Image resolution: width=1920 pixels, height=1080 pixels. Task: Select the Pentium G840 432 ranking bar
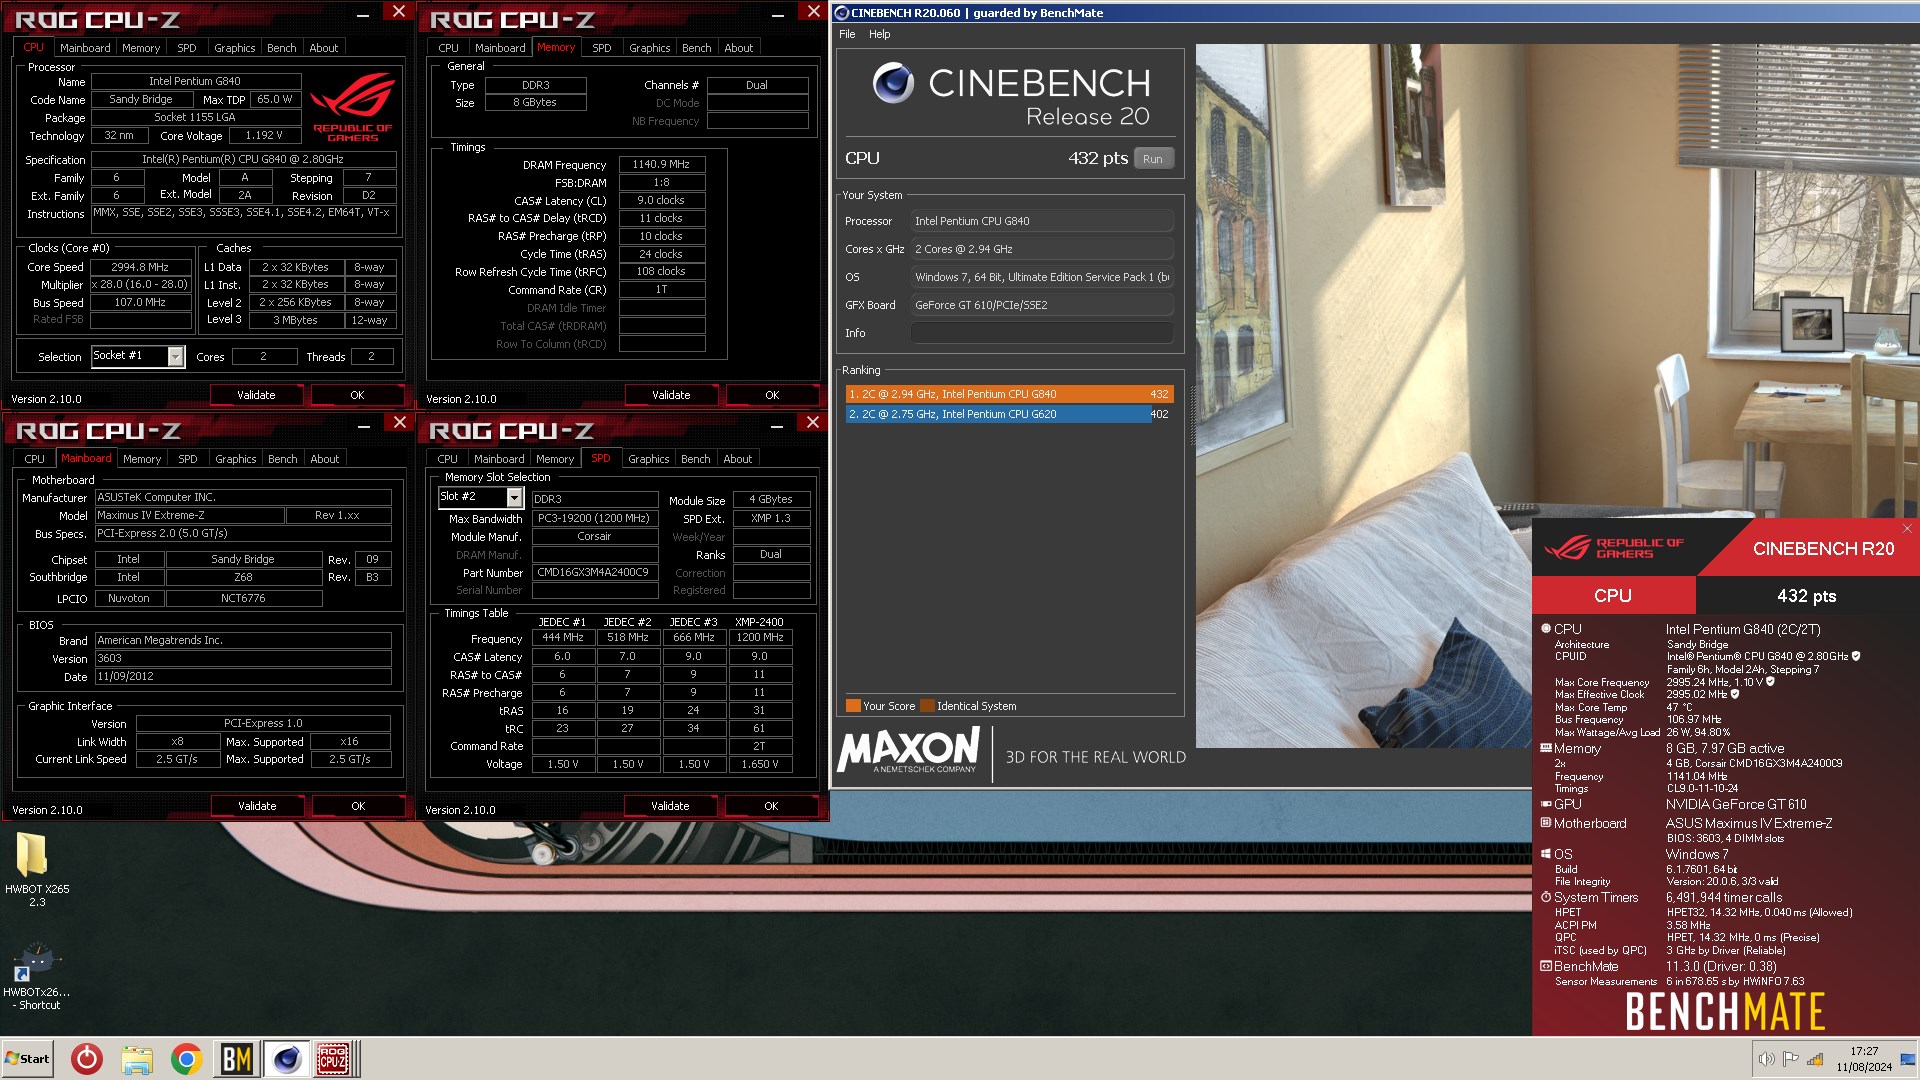coord(1008,394)
